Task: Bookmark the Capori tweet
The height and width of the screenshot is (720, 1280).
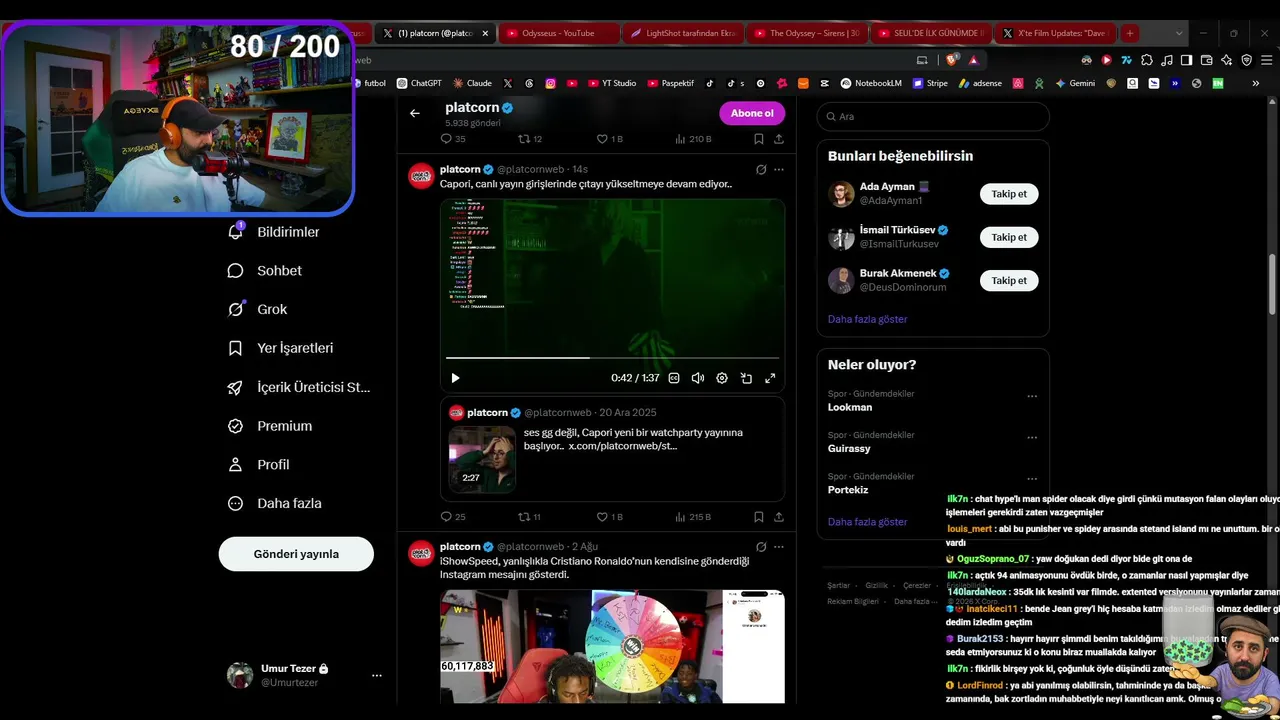Action: coord(759,517)
